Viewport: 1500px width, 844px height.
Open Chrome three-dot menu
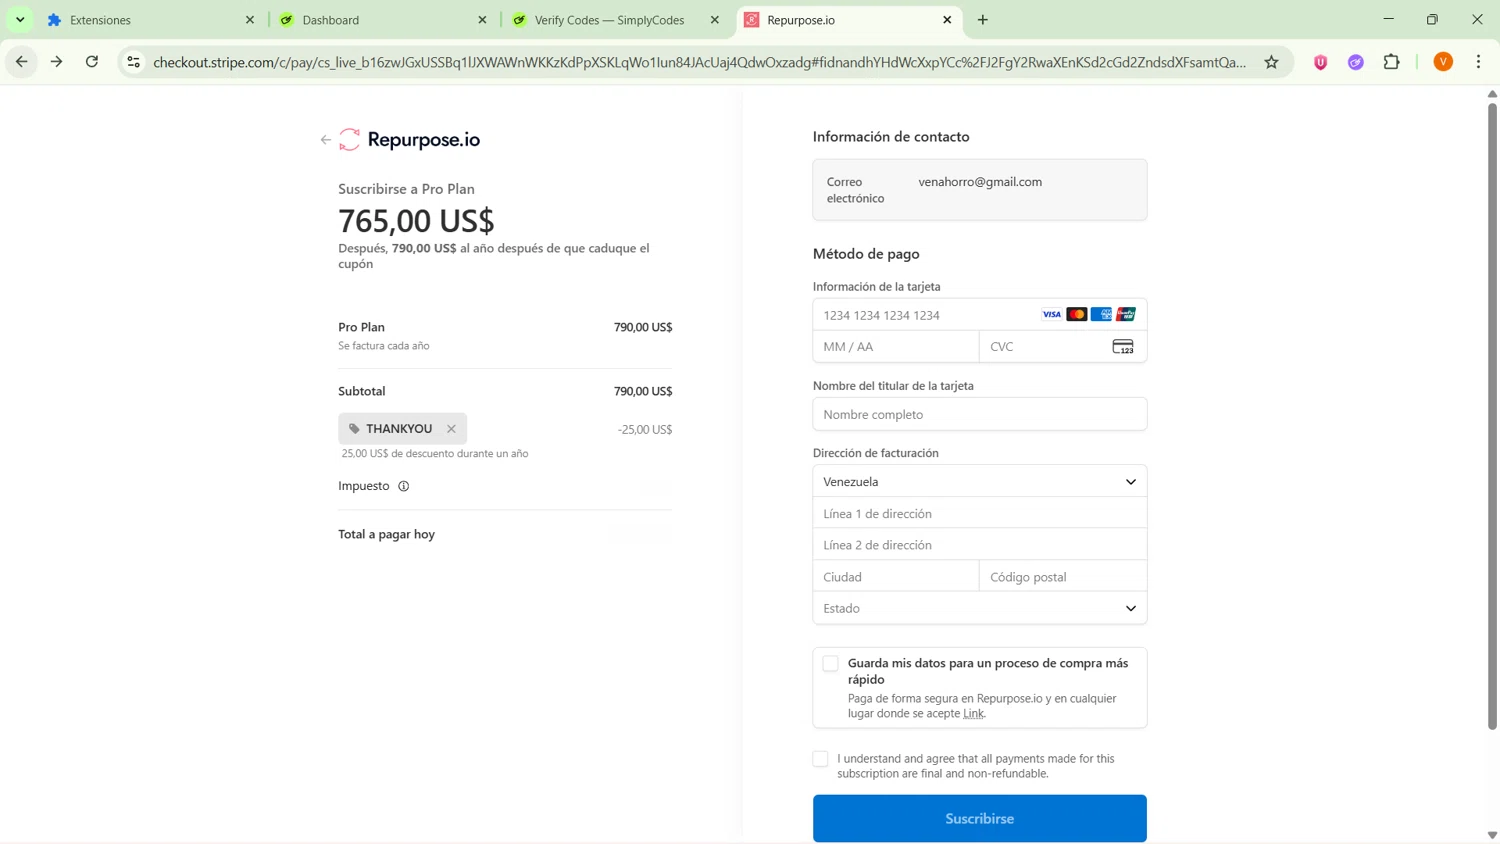point(1478,62)
